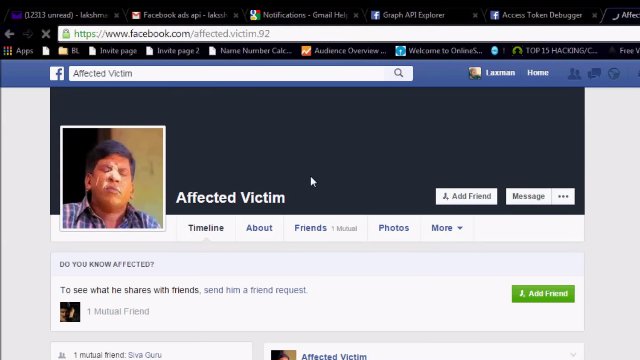This screenshot has height=360, width=640.
Task: Click Laxman profile name in header
Action: [500, 73]
